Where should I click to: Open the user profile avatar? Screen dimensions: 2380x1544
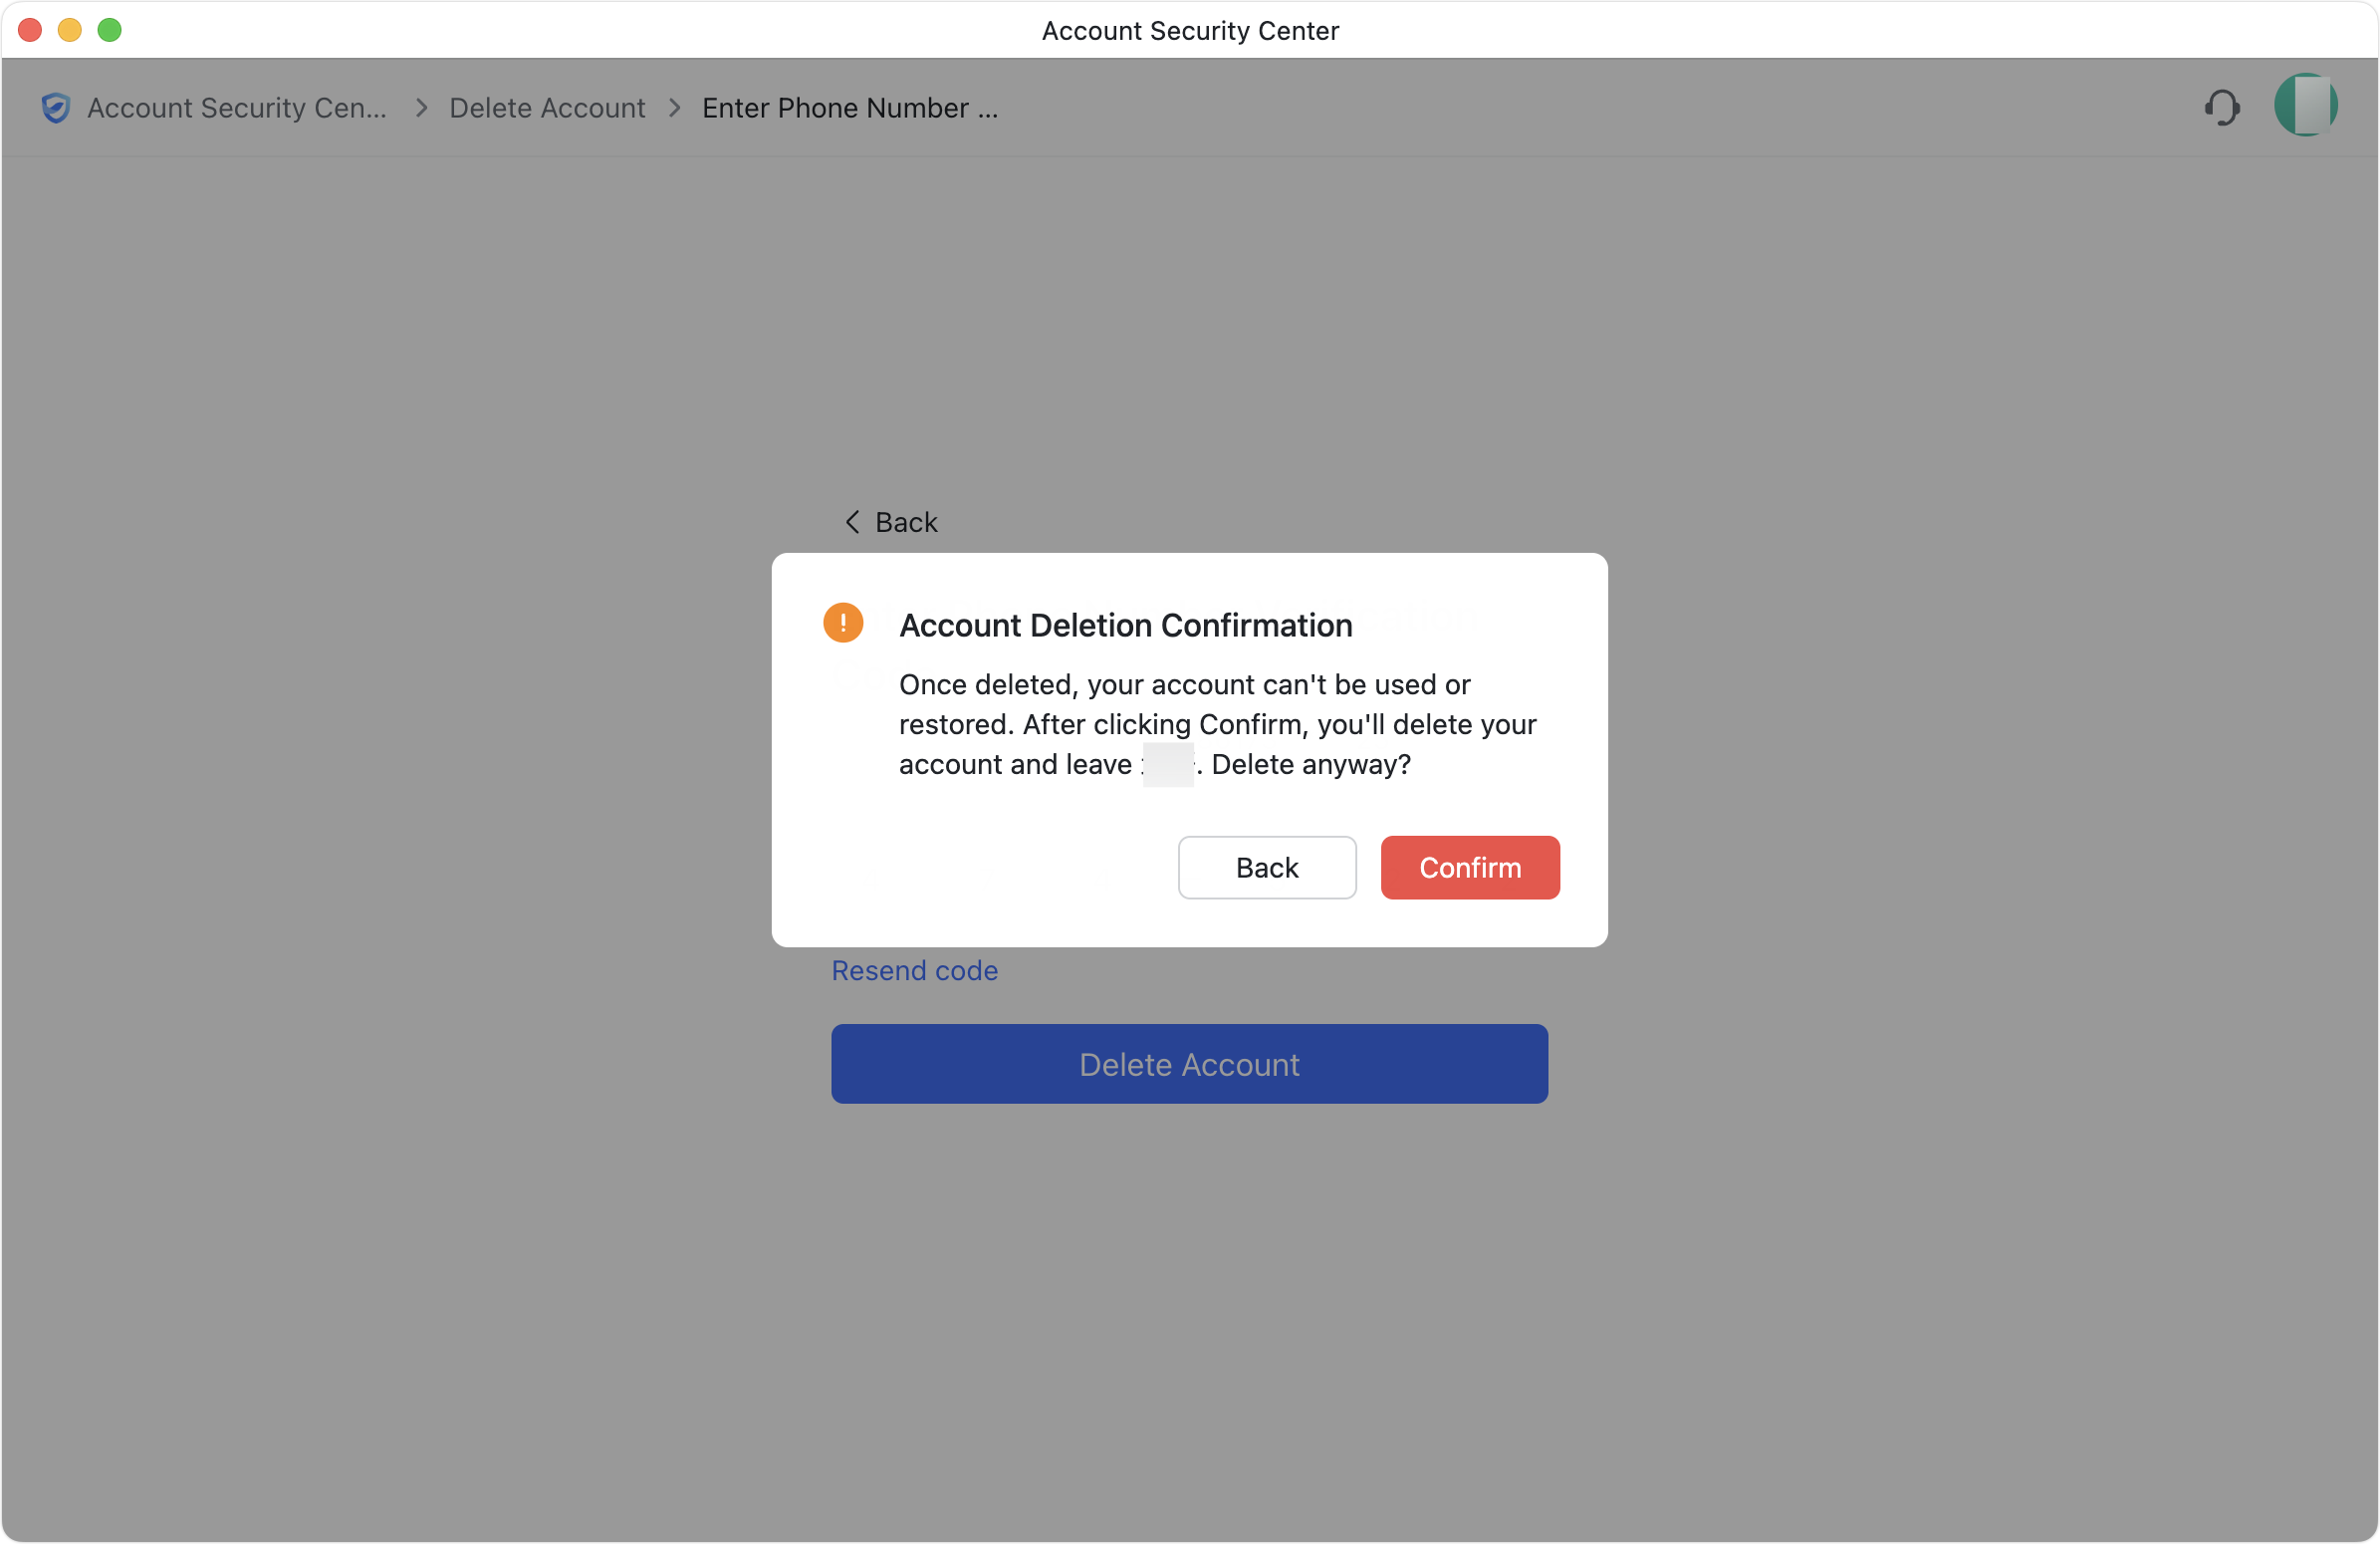pos(2305,105)
